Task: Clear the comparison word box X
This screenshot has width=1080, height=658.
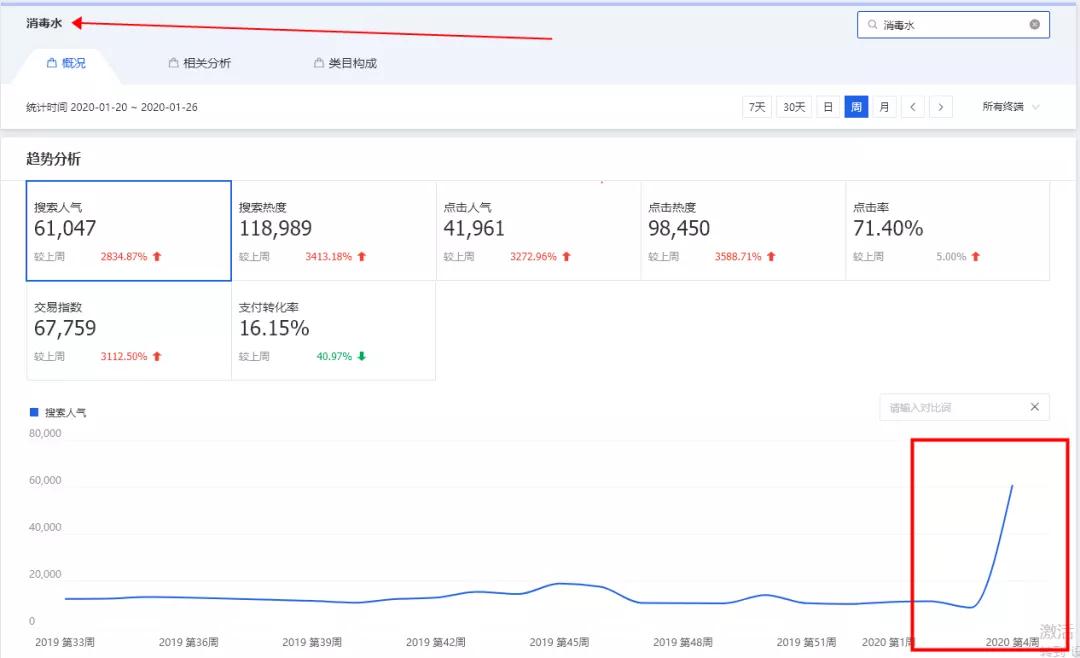Action: [x=1035, y=407]
